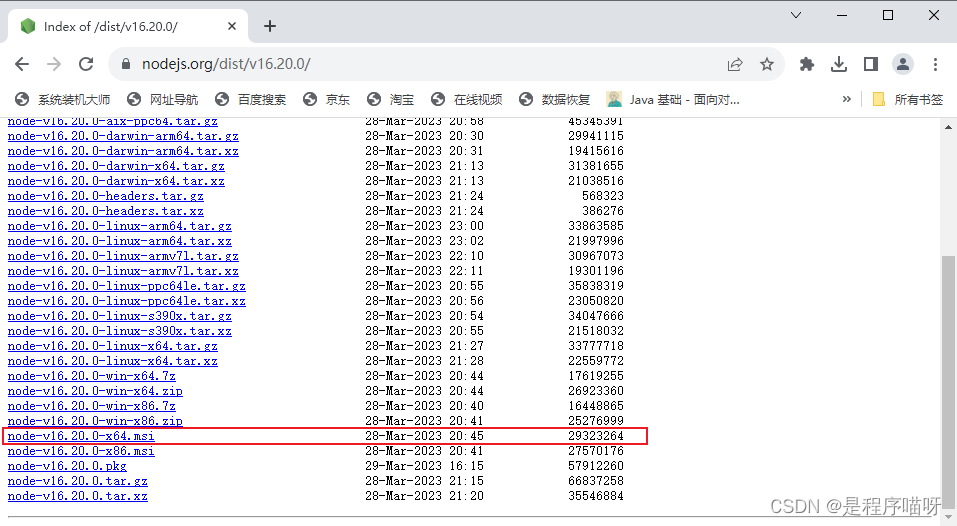Select the Index of /dist/v16.20.0/ tab

[127, 26]
